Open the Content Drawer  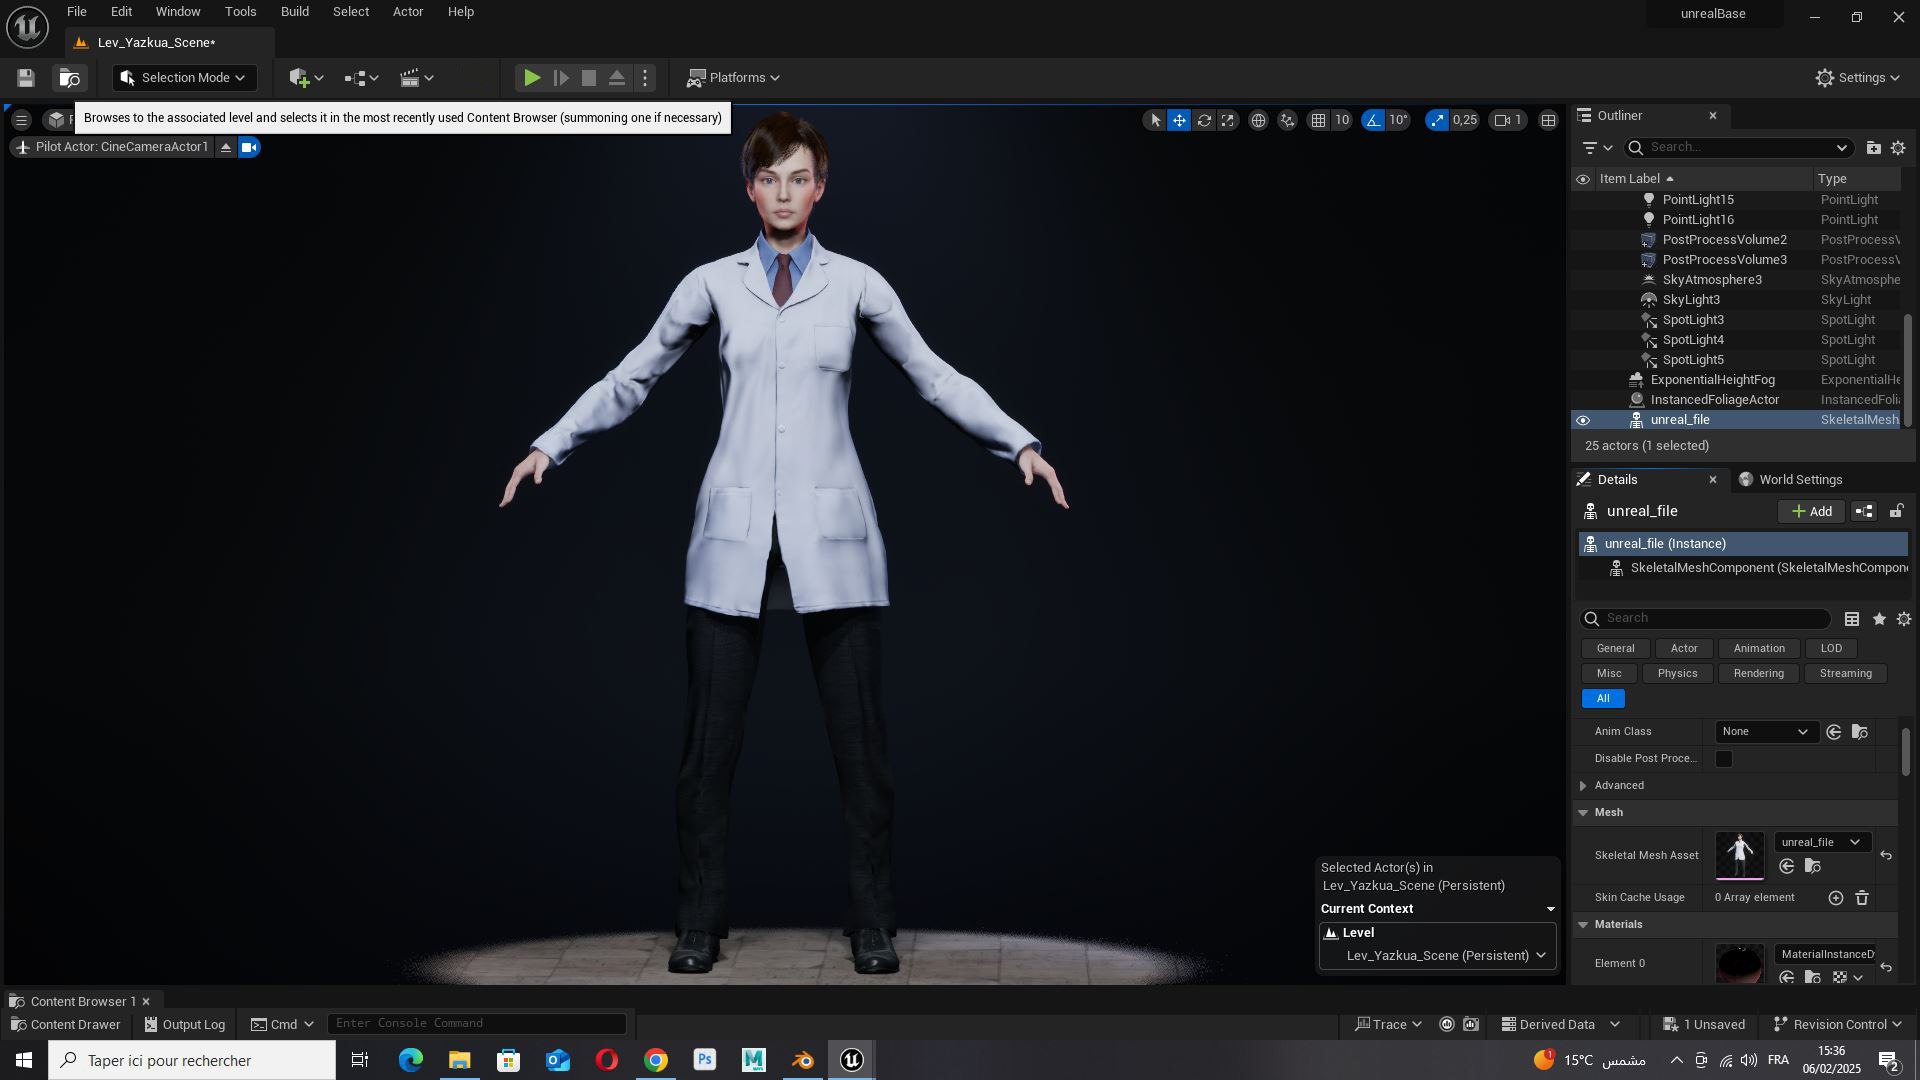pyautogui.click(x=65, y=1025)
